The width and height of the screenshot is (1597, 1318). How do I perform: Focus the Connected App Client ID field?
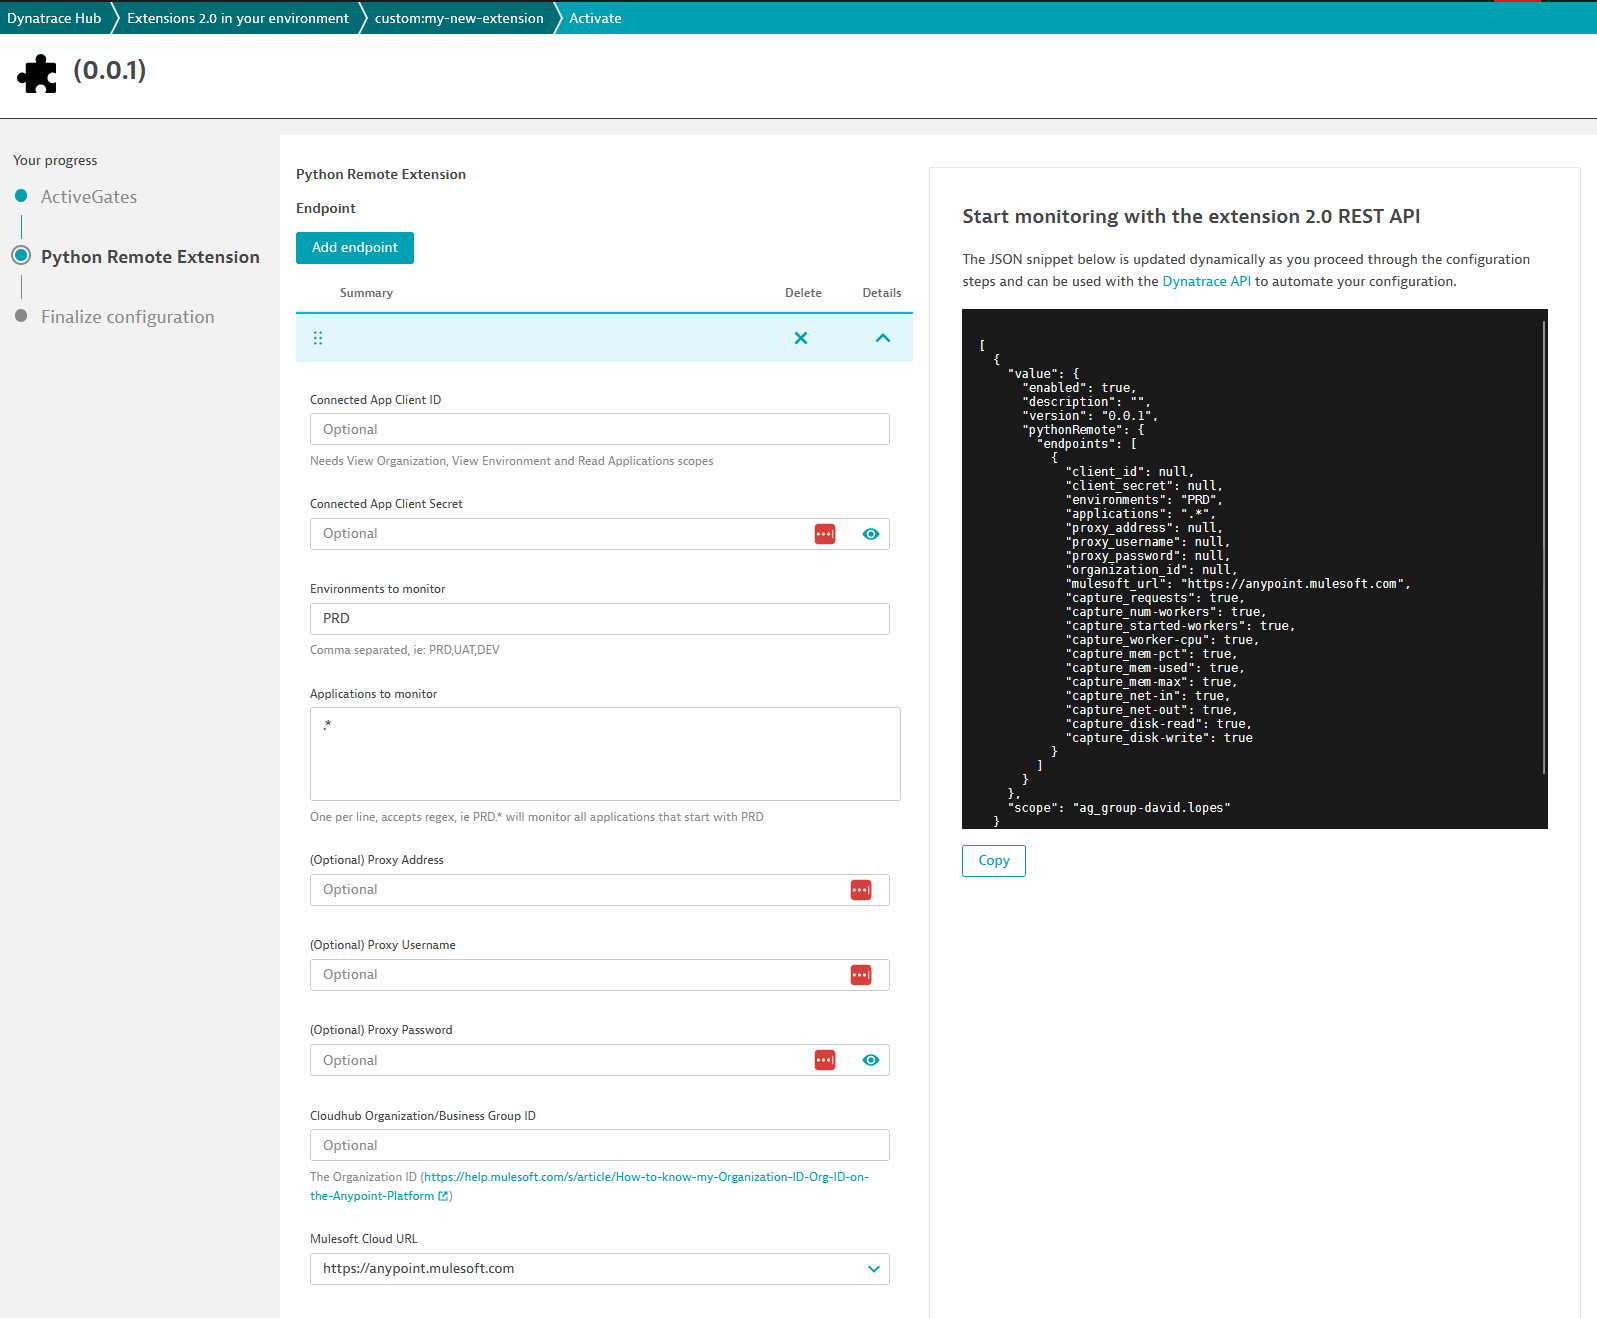[x=600, y=429]
